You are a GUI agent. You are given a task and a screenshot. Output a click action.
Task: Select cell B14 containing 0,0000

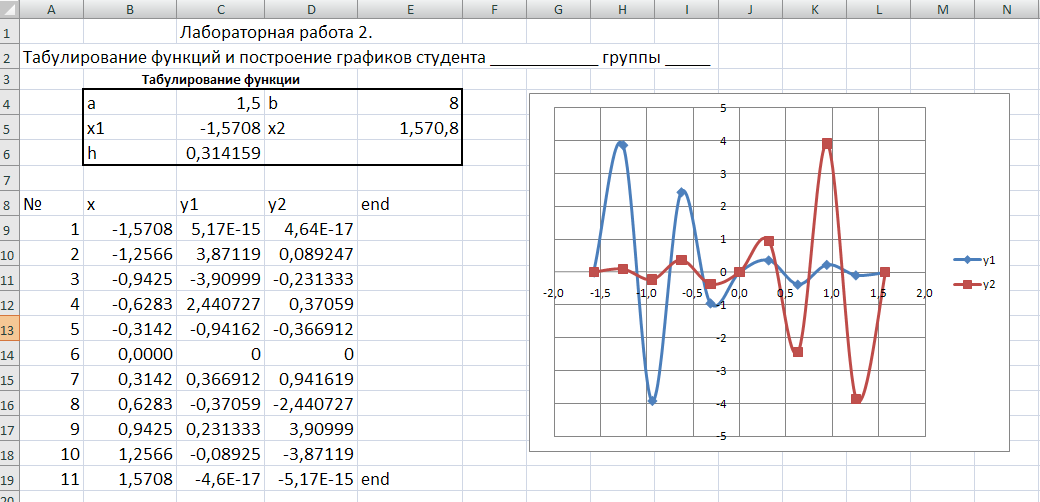point(130,354)
